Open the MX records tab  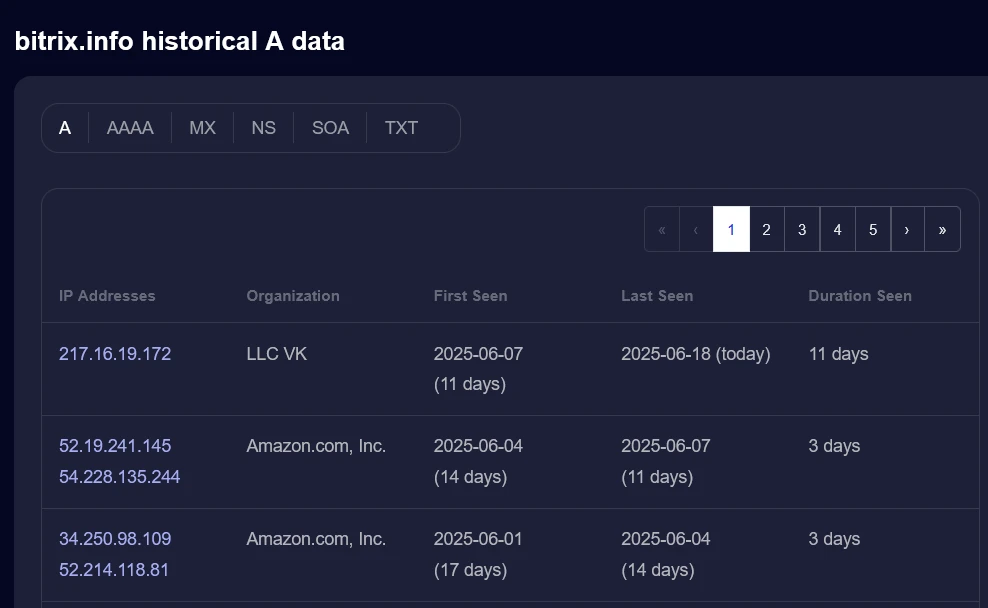(x=202, y=128)
